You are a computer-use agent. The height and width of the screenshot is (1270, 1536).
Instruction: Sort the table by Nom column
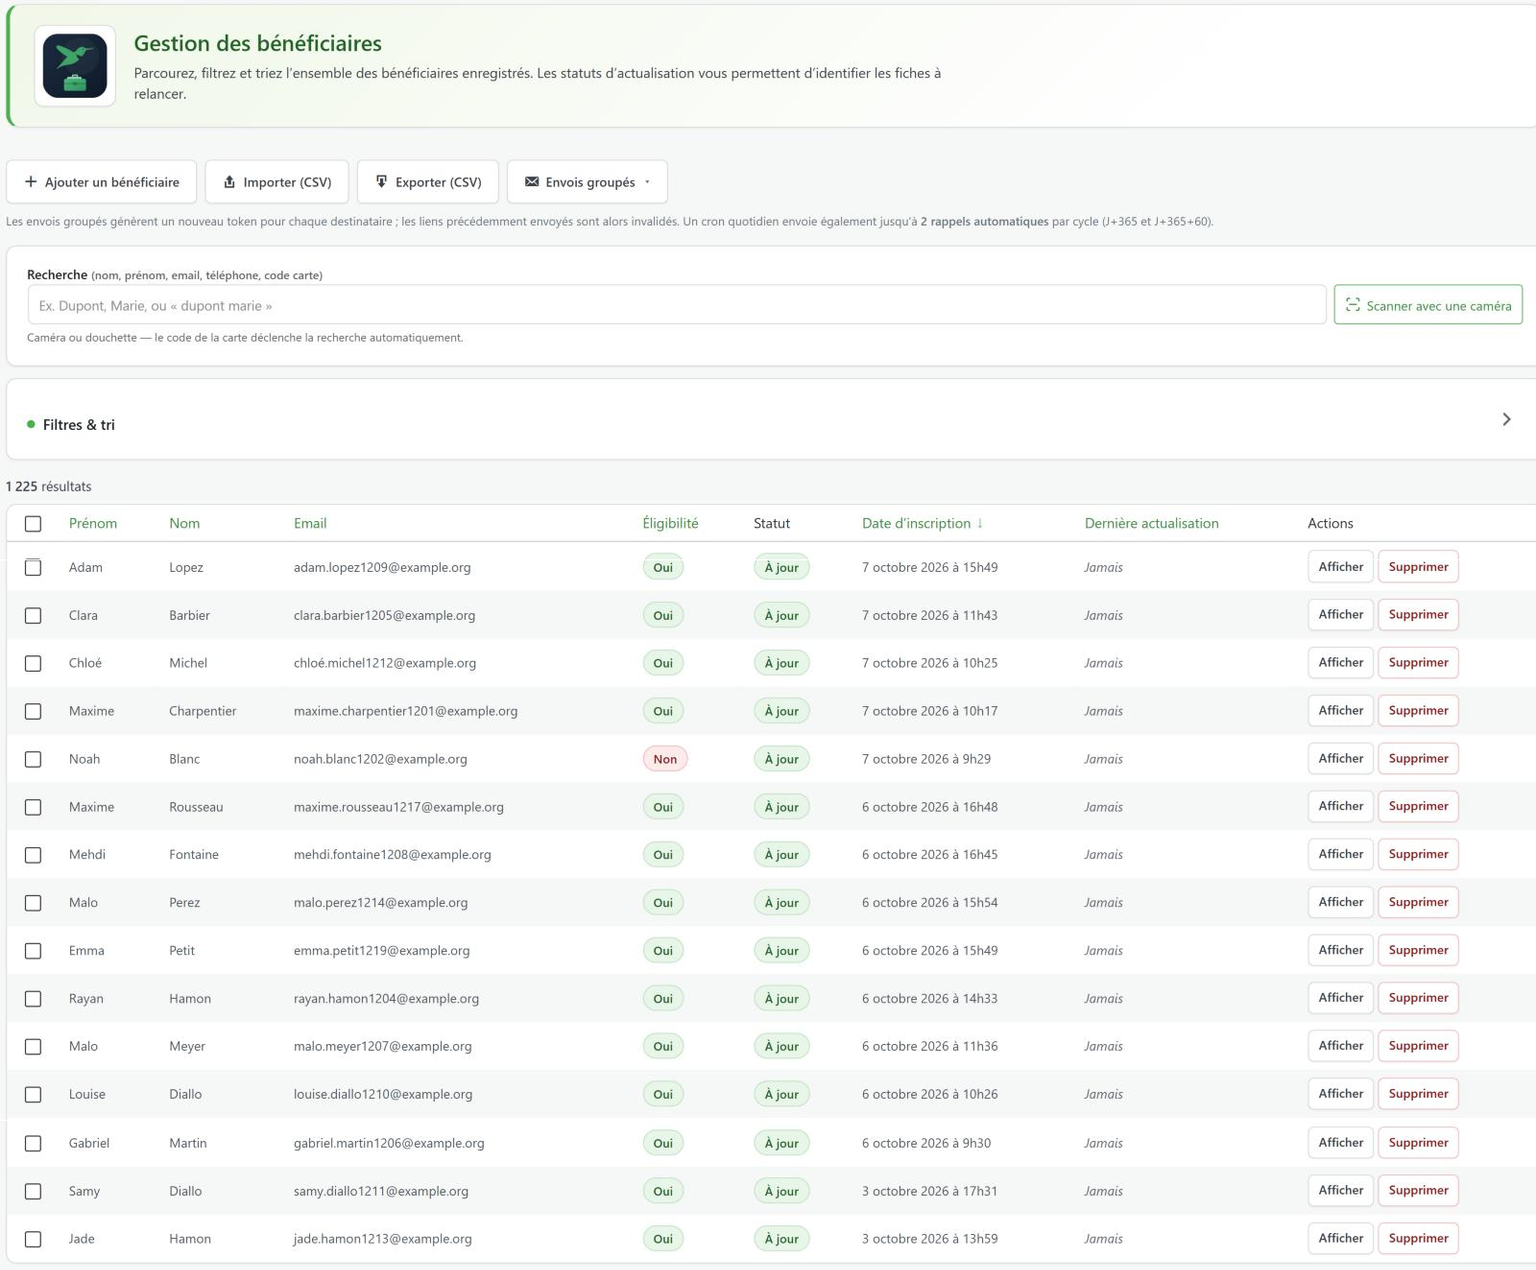[x=184, y=523]
